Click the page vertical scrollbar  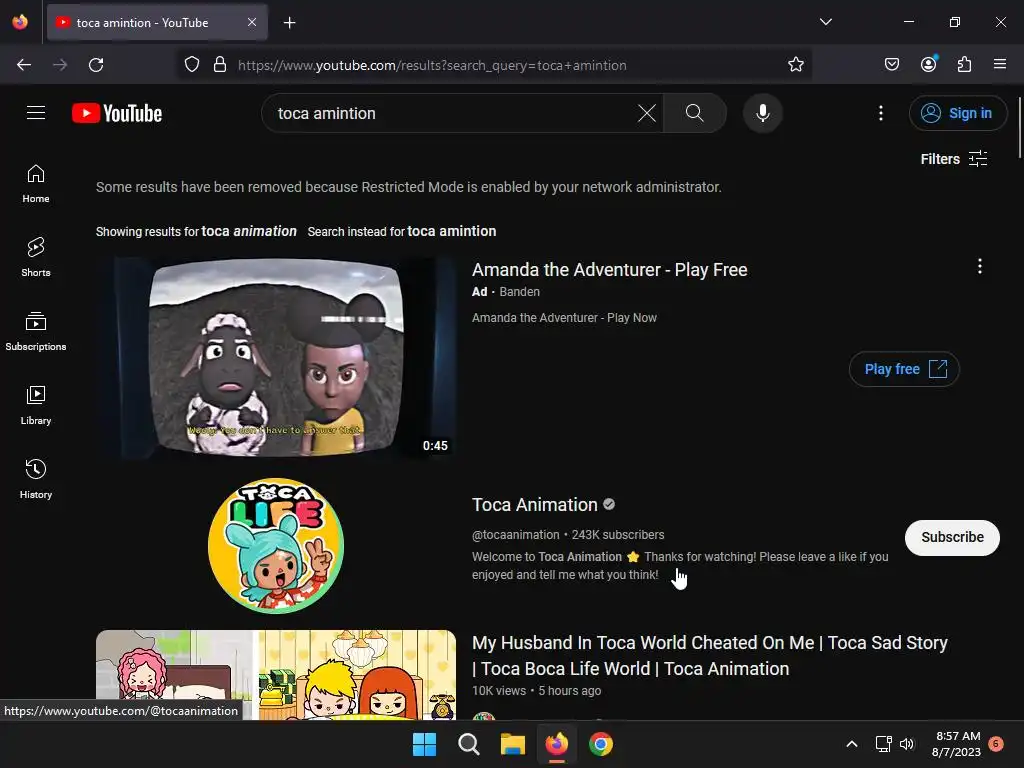1019,128
